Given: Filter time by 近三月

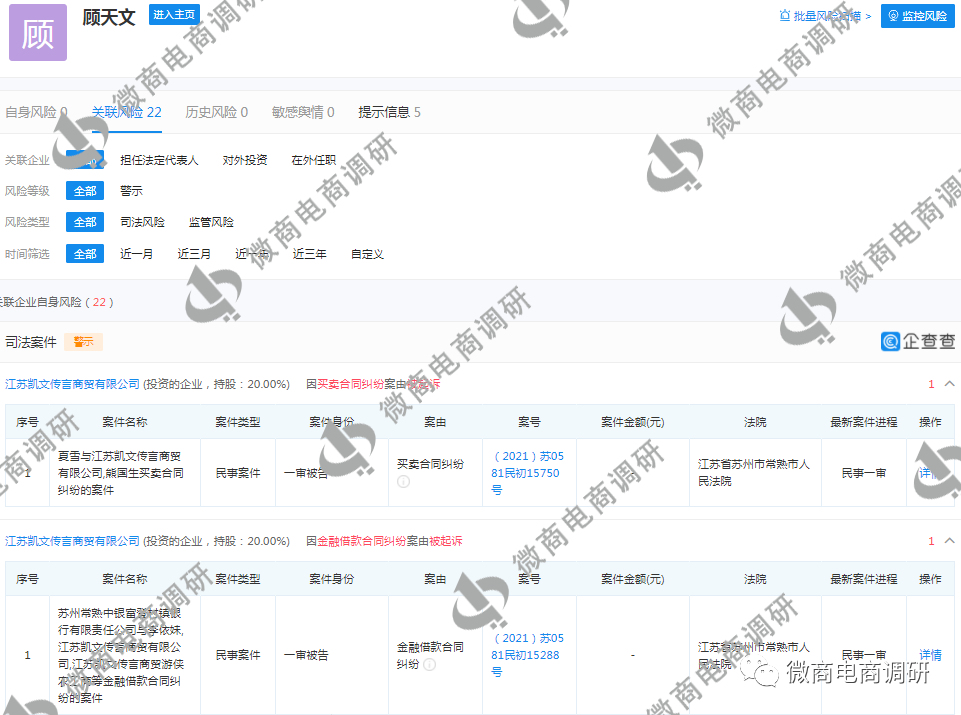Looking at the screenshot, I should point(194,254).
